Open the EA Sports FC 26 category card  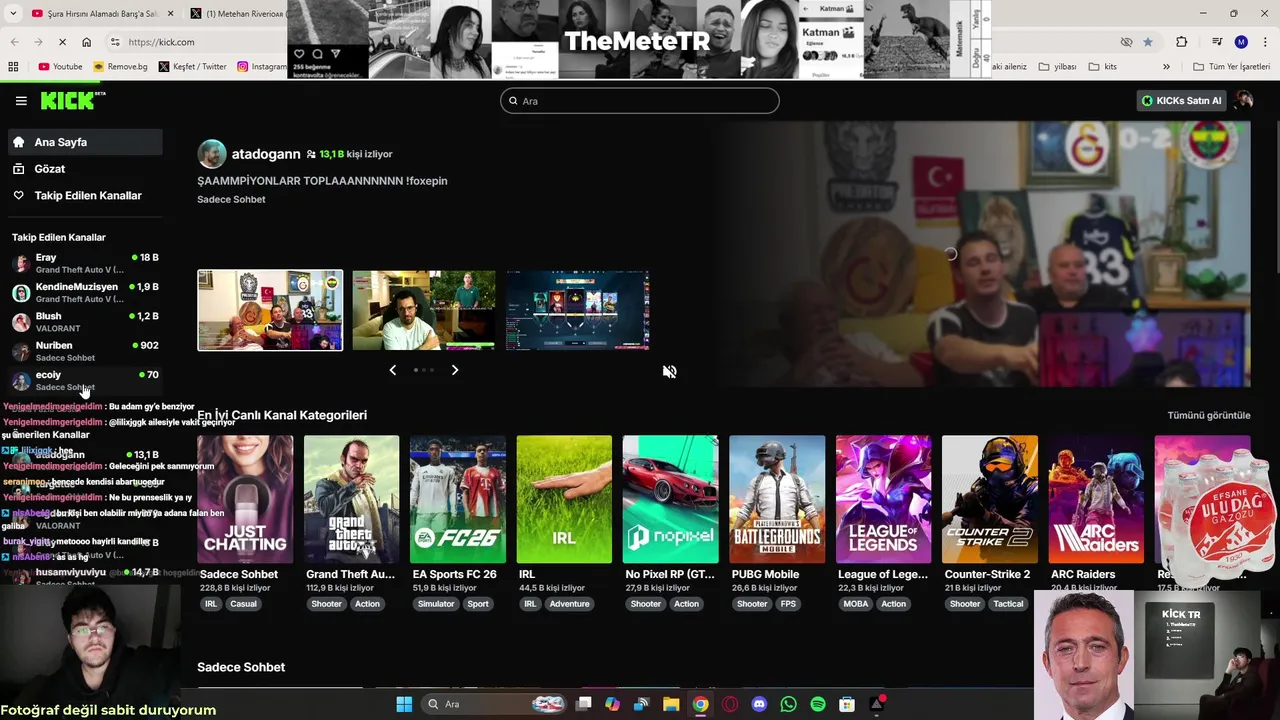(x=458, y=499)
